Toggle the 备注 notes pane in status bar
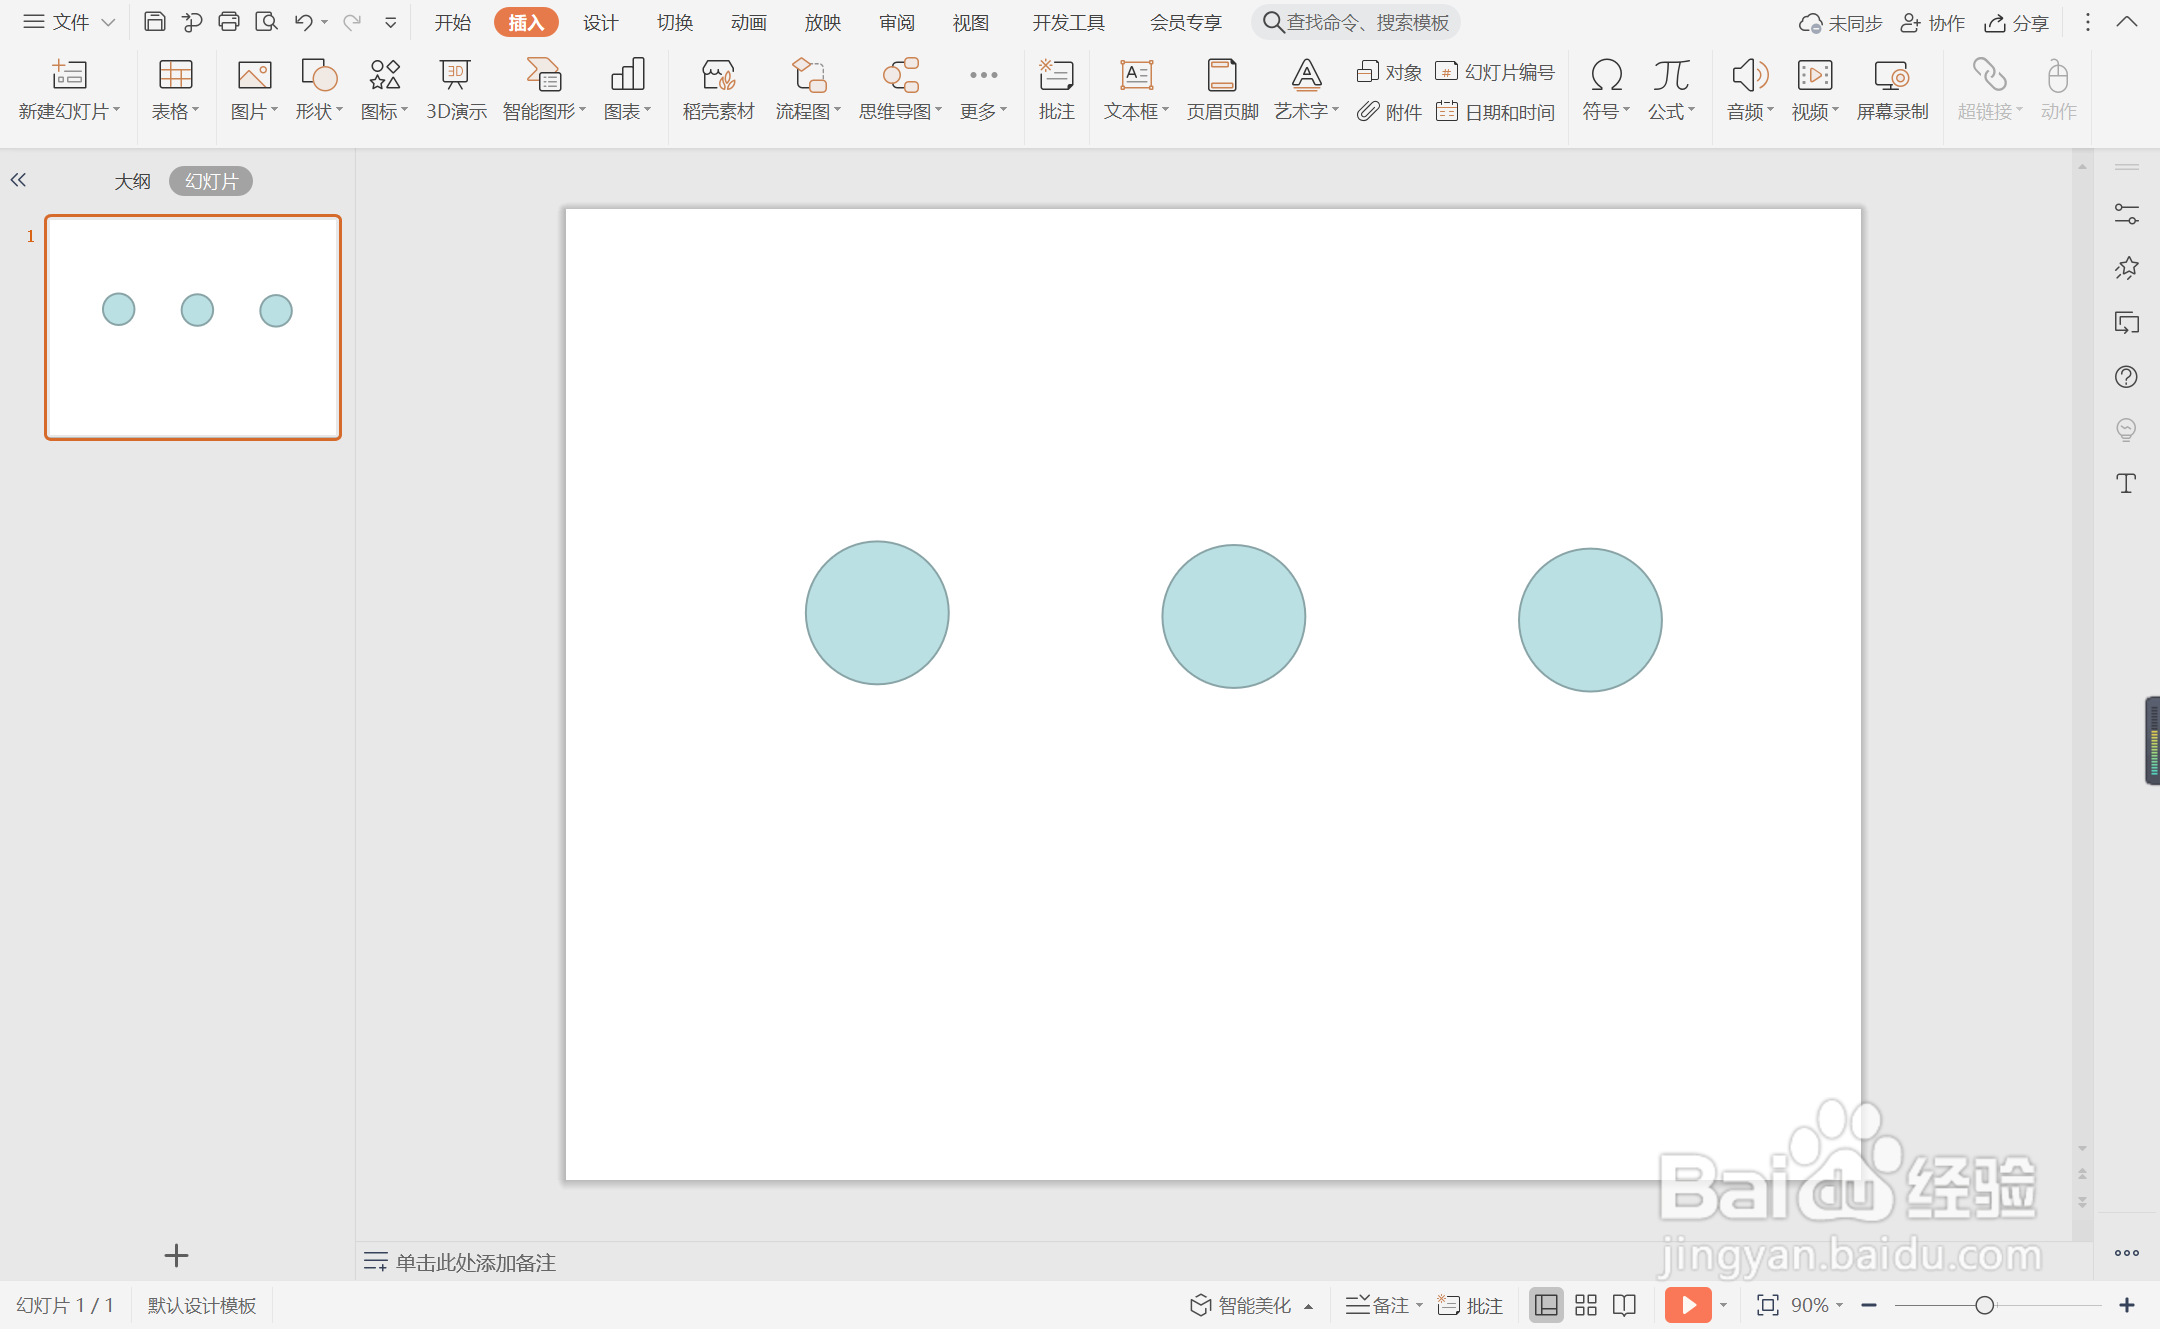This screenshot has height=1329, width=2160. (1380, 1305)
